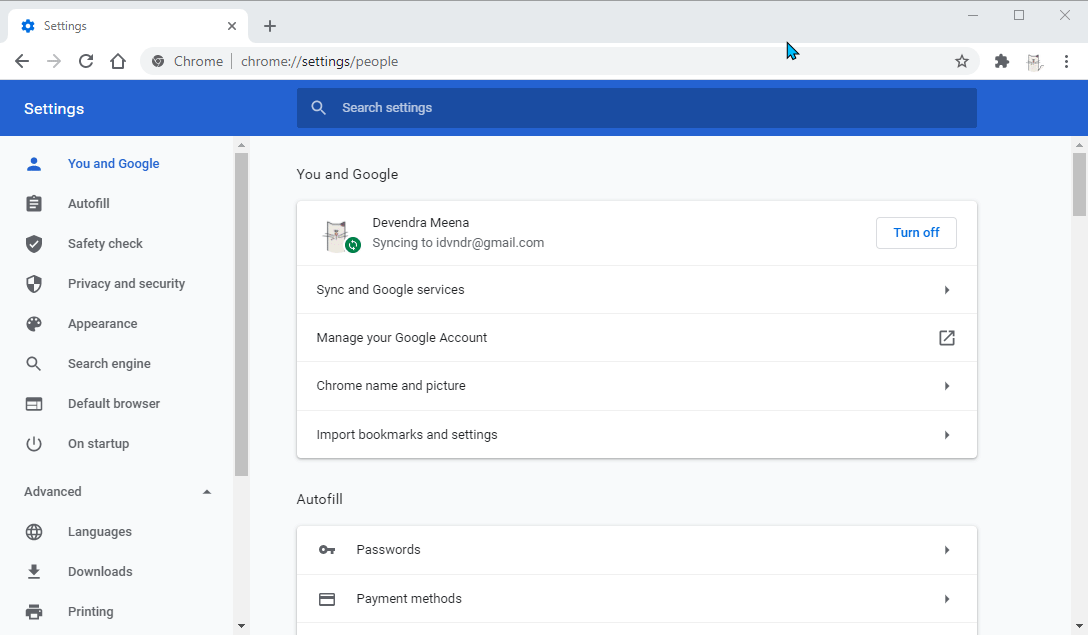The width and height of the screenshot is (1088, 635).
Task: Collapse the Advanced section arrow
Action: [x=207, y=491]
